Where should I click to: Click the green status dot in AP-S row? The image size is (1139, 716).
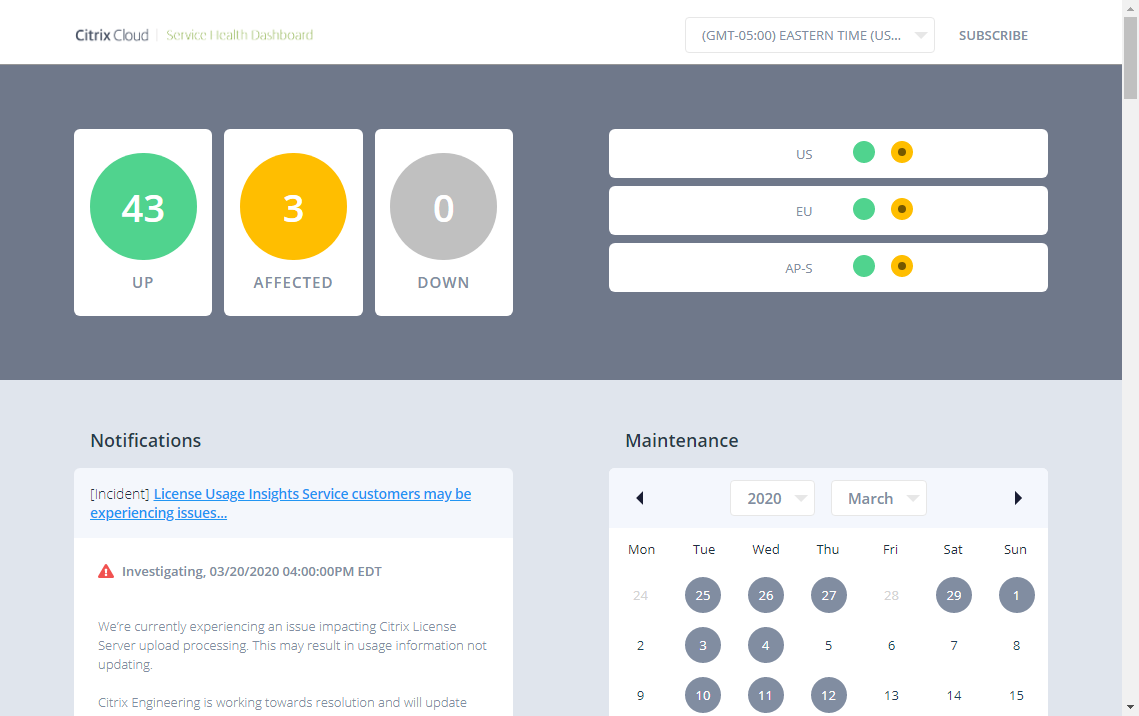coord(864,267)
